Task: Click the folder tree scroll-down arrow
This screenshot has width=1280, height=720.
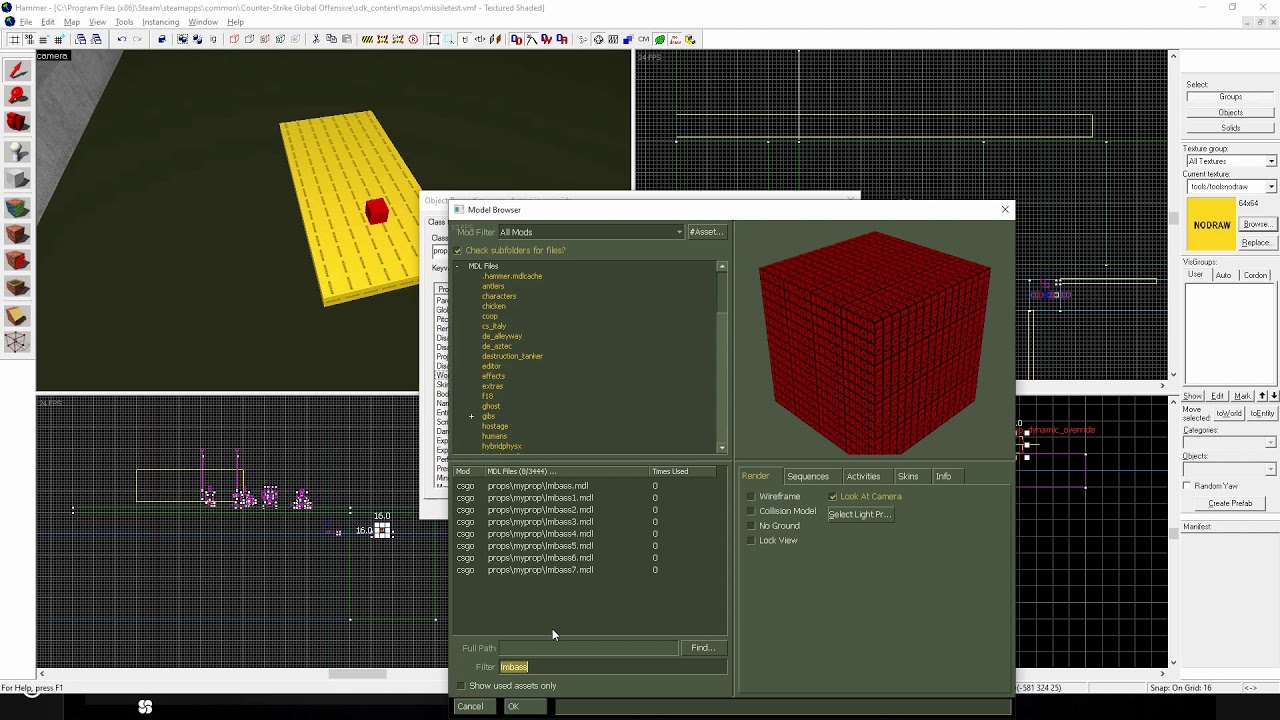Action: pyautogui.click(x=722, y=448)
